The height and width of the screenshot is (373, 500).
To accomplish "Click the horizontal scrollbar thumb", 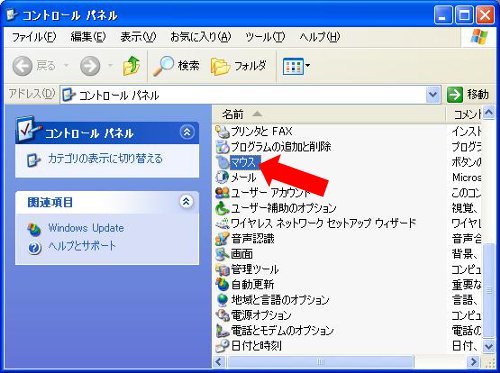I will coord(320,361).
